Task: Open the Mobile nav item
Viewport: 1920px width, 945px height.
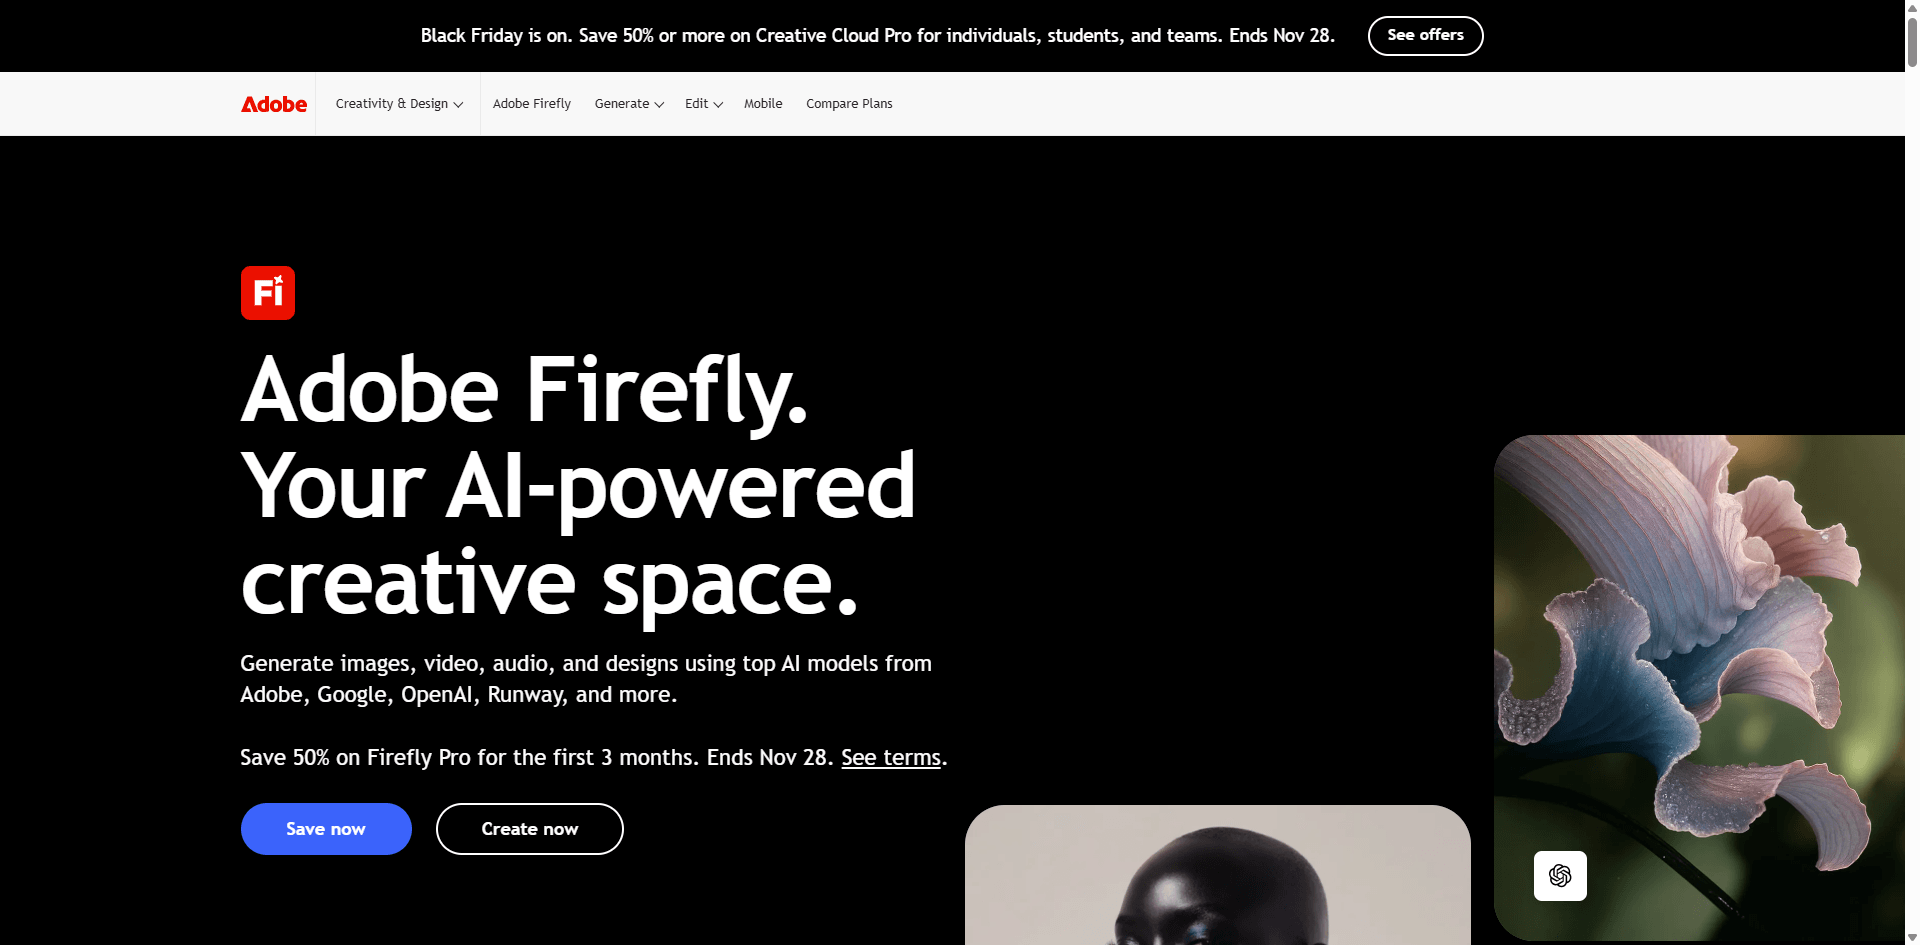Action: [763, 104]
